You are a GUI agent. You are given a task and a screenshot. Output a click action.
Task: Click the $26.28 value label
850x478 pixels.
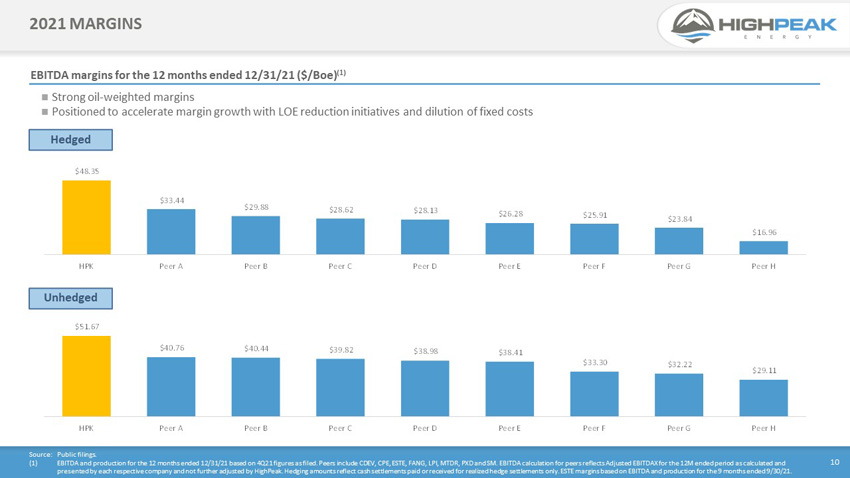tap(510, 214)
